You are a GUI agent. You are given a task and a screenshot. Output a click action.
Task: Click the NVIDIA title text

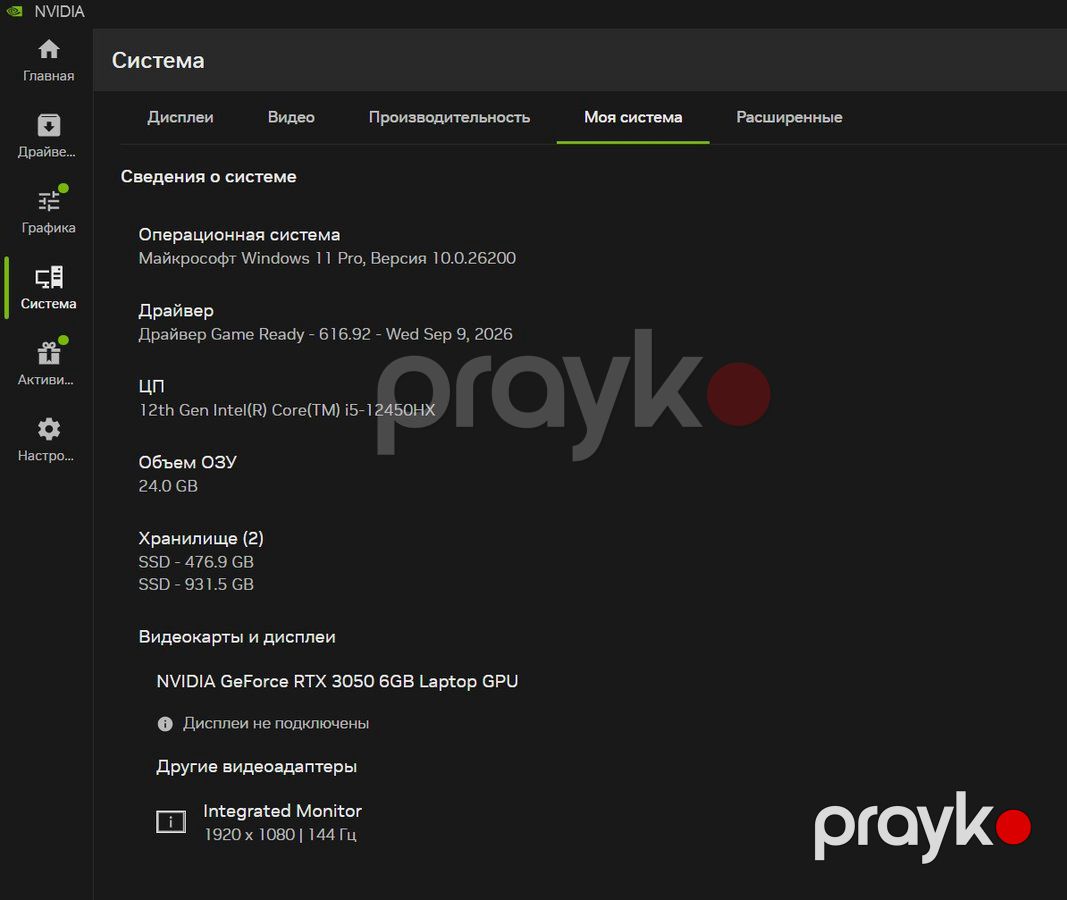click(x=60, y=12)
